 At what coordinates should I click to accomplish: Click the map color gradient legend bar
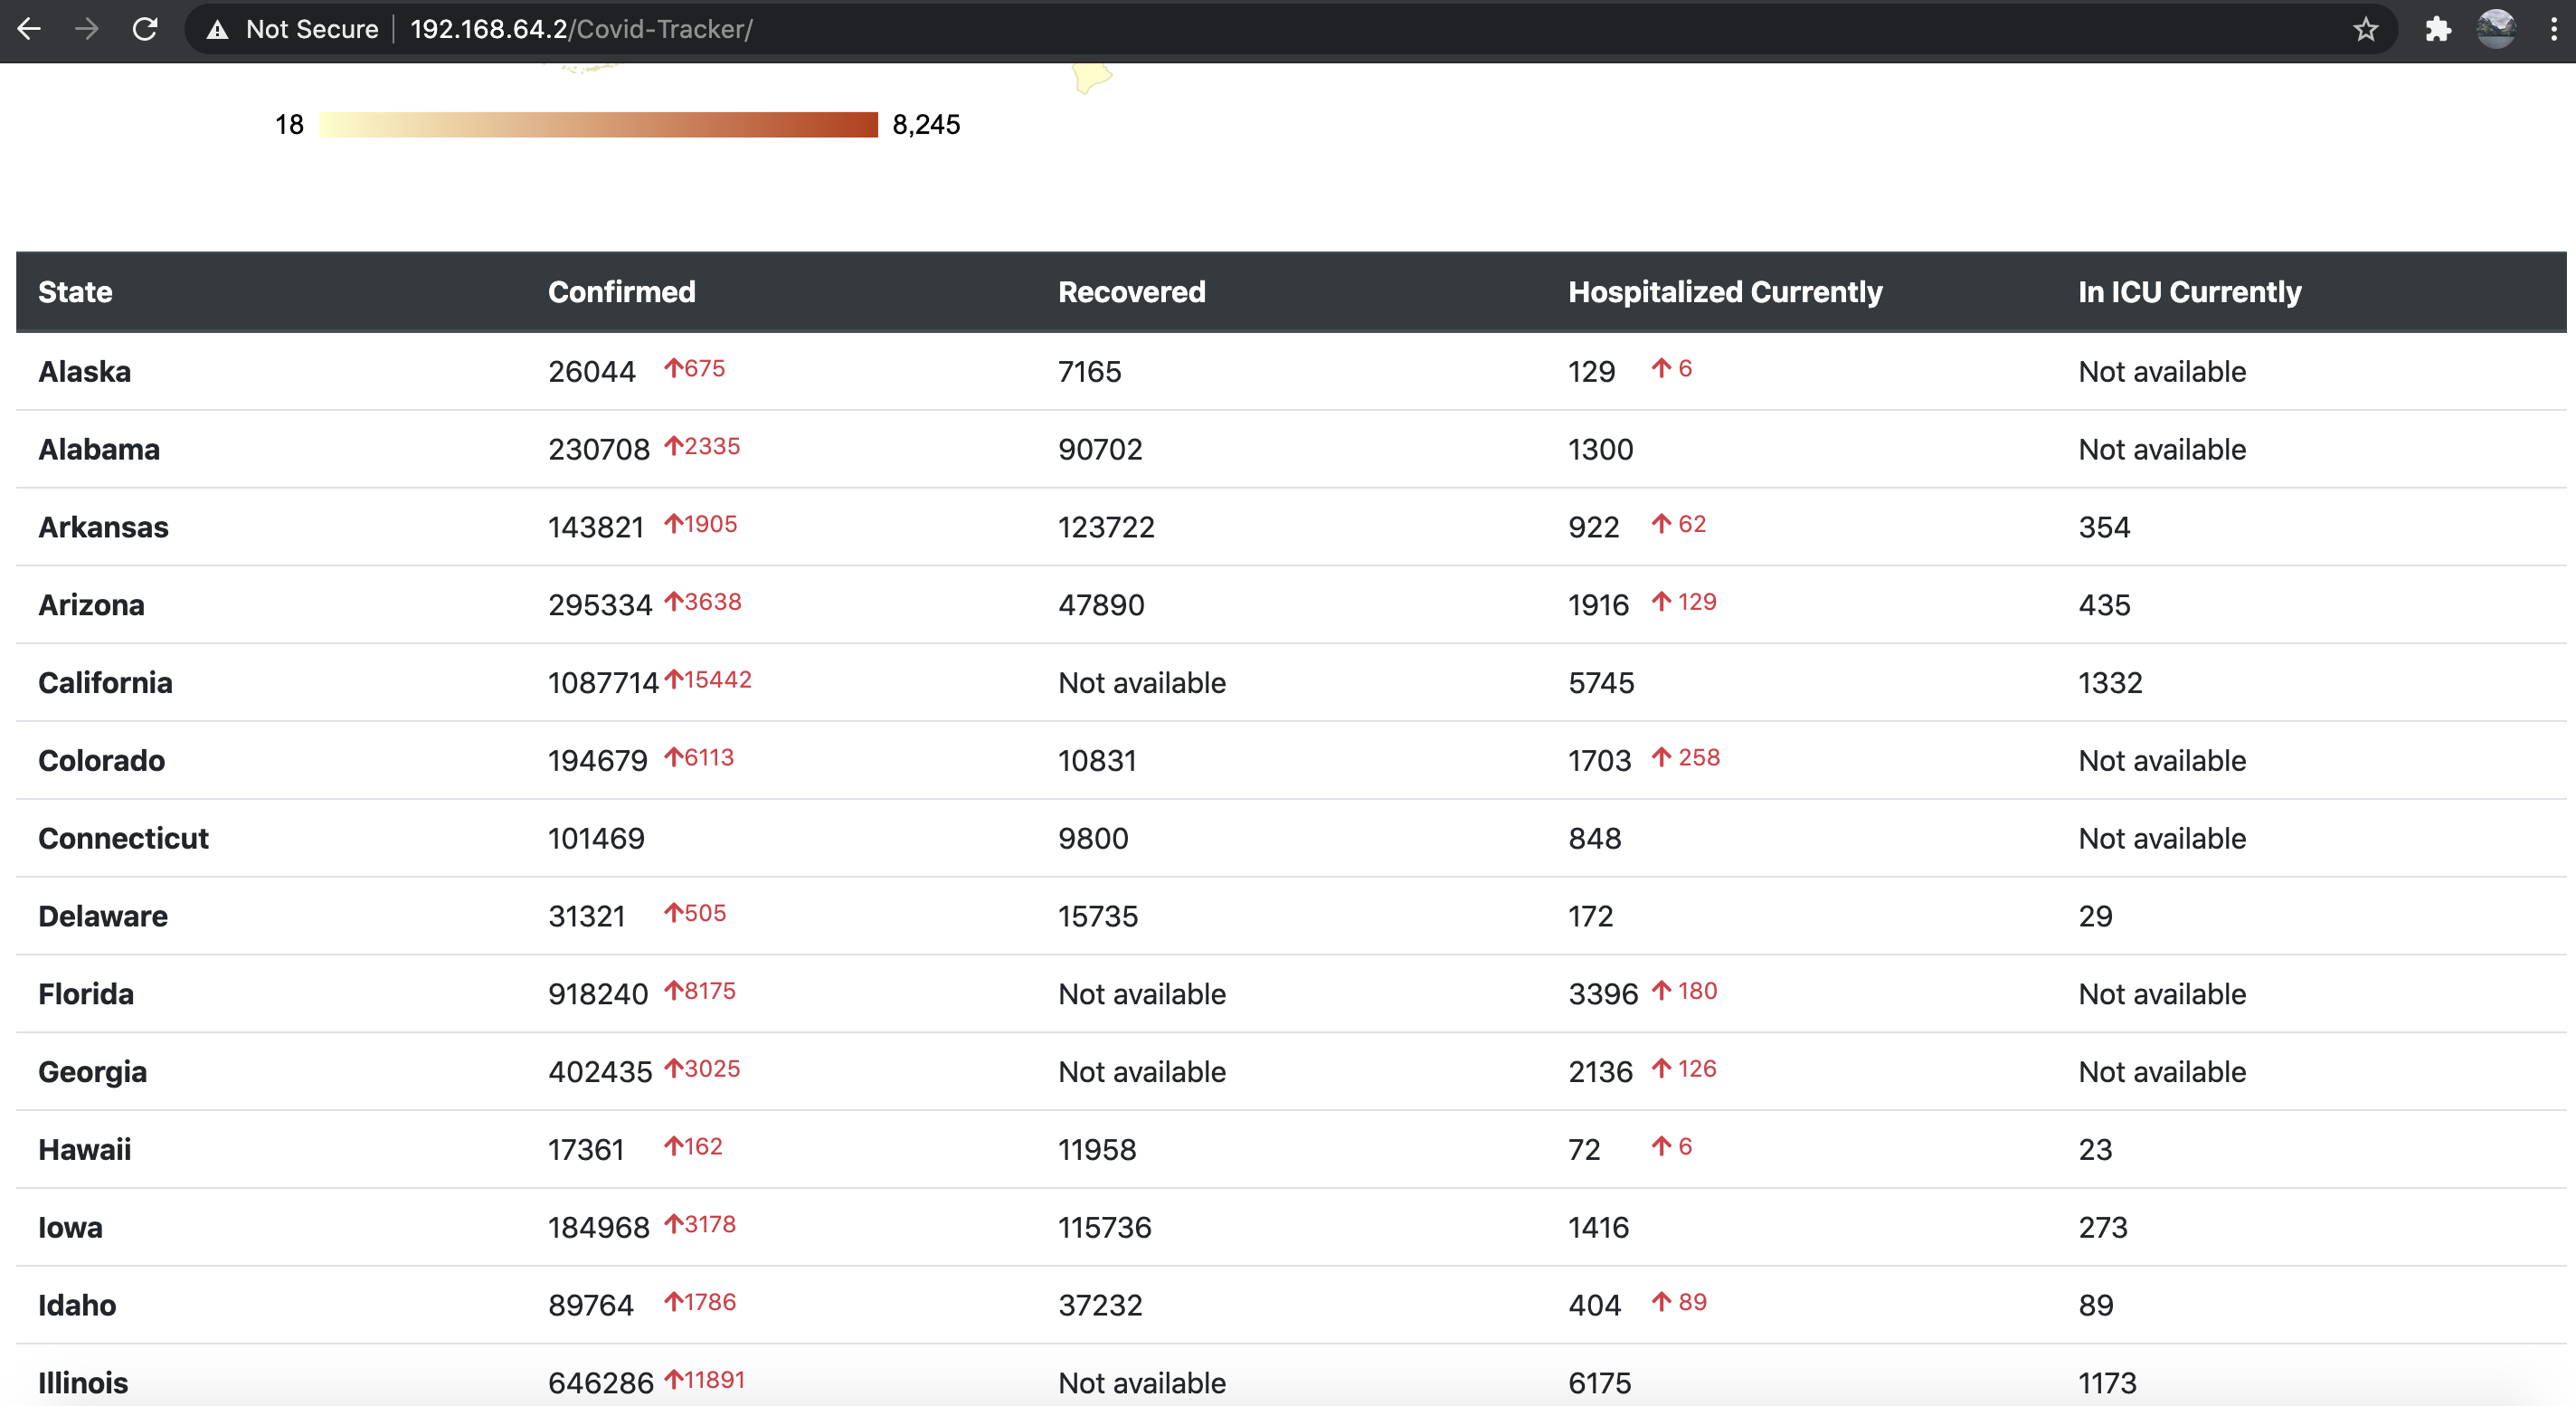pyautogui.click(x=598, y=125)
